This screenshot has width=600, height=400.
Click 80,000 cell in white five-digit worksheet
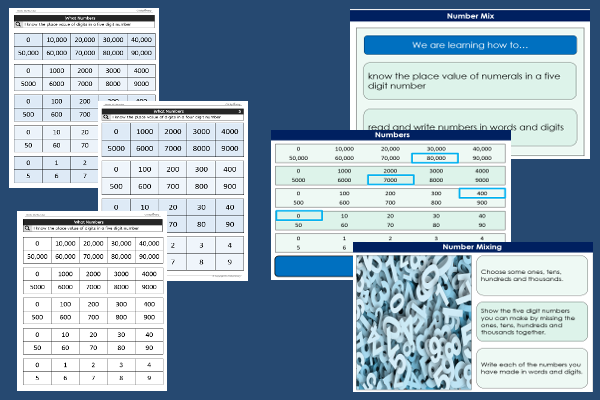(x=121, y=256)
